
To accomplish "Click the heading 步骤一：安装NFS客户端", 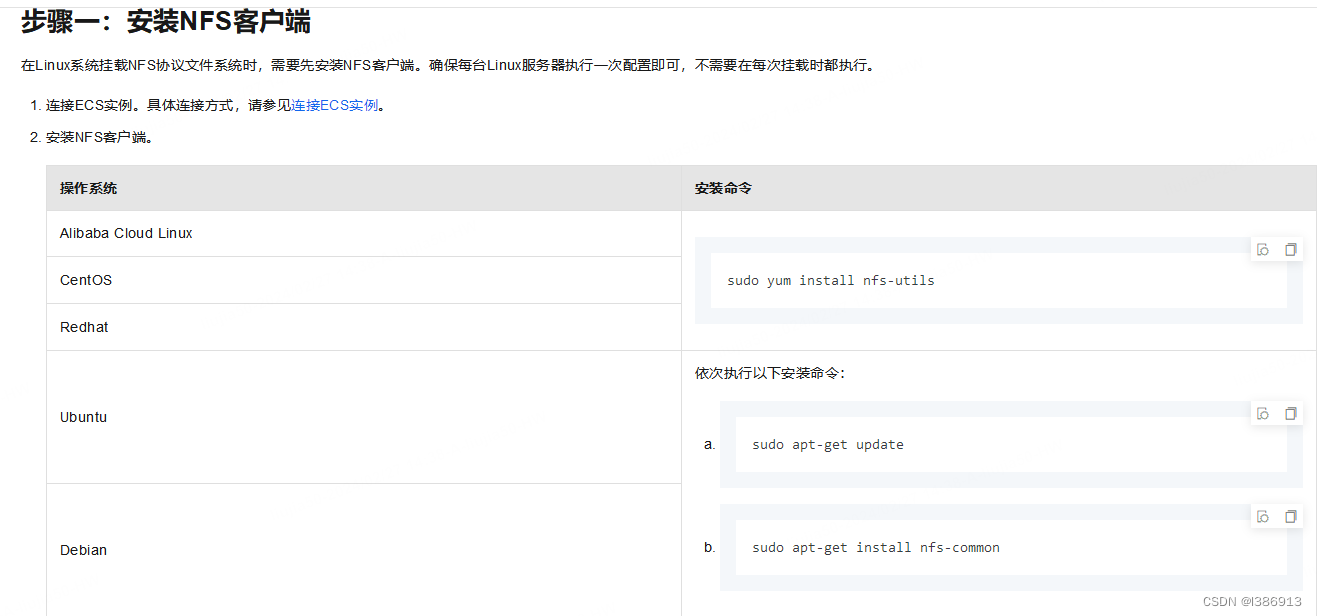I will [x=166, y=20].
